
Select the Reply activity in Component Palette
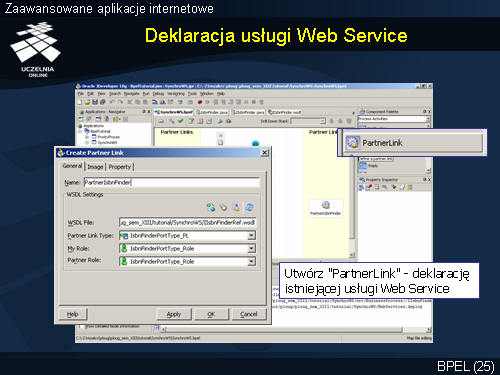(369, 166)
